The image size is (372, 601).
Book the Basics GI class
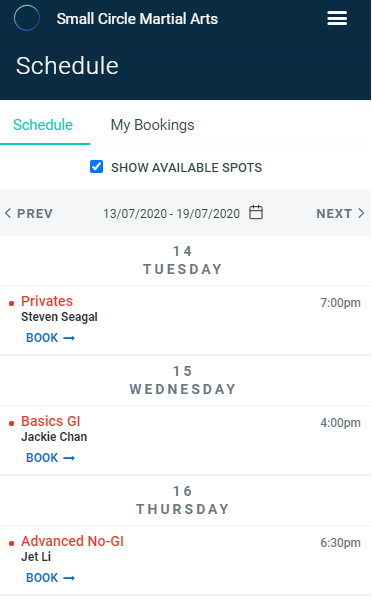[50, 458]
